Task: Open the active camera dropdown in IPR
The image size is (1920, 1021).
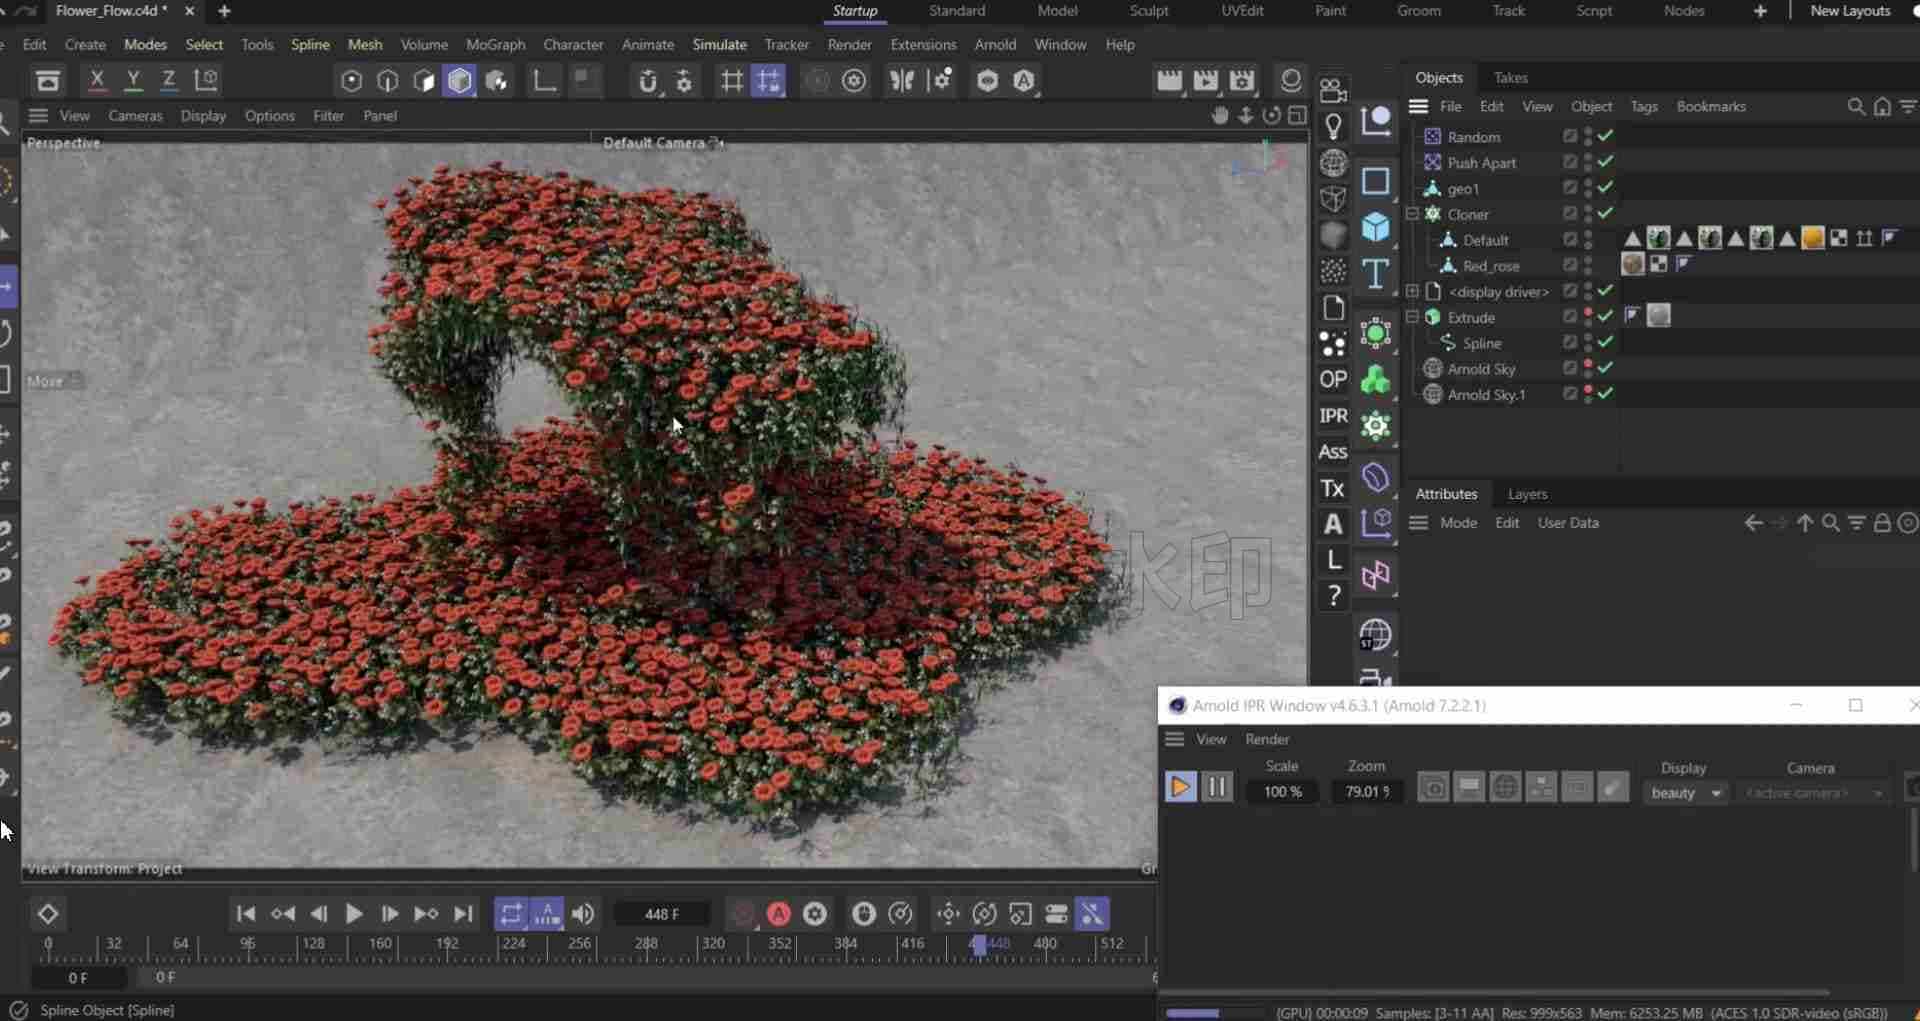Action: [1815, 793]
